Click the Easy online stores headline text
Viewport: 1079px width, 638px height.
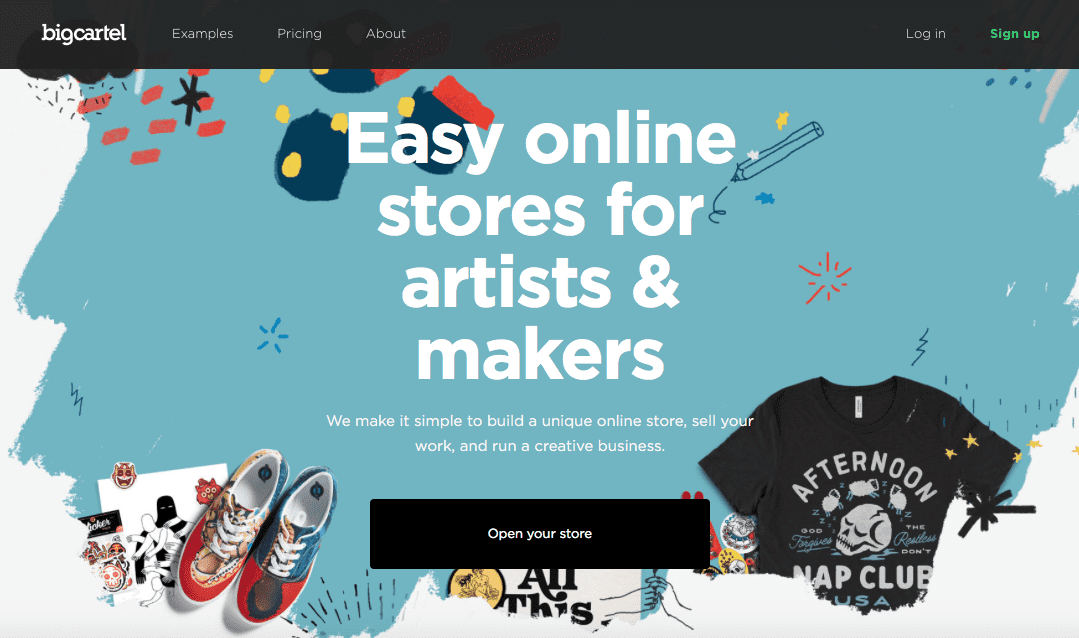[540, 246]
